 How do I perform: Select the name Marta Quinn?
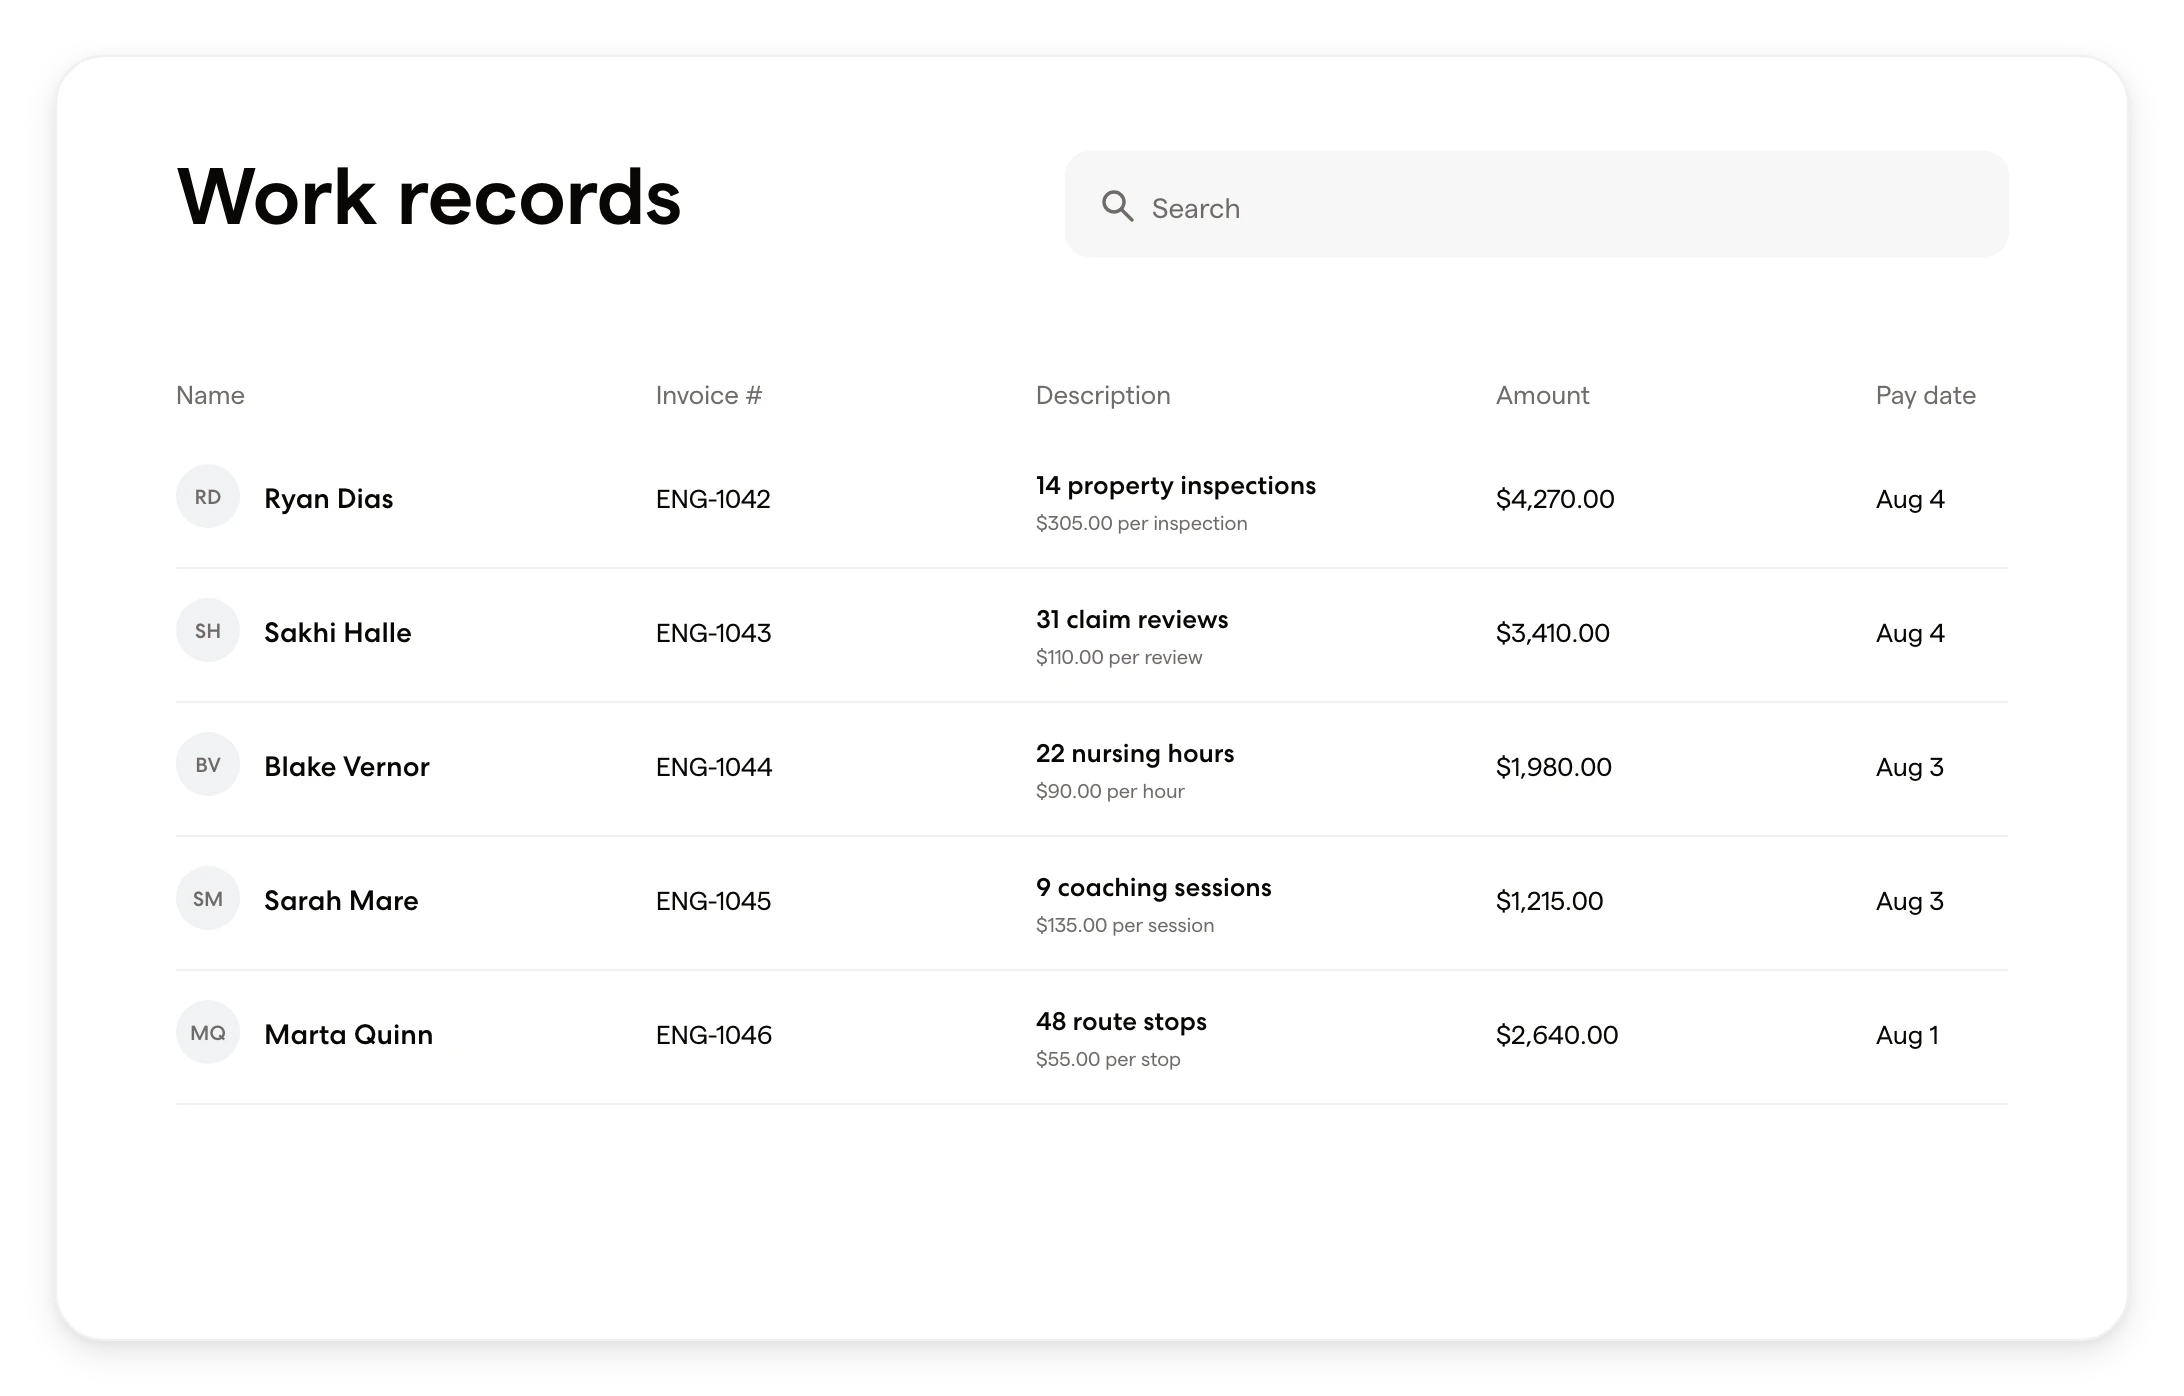coord(348,1035)
